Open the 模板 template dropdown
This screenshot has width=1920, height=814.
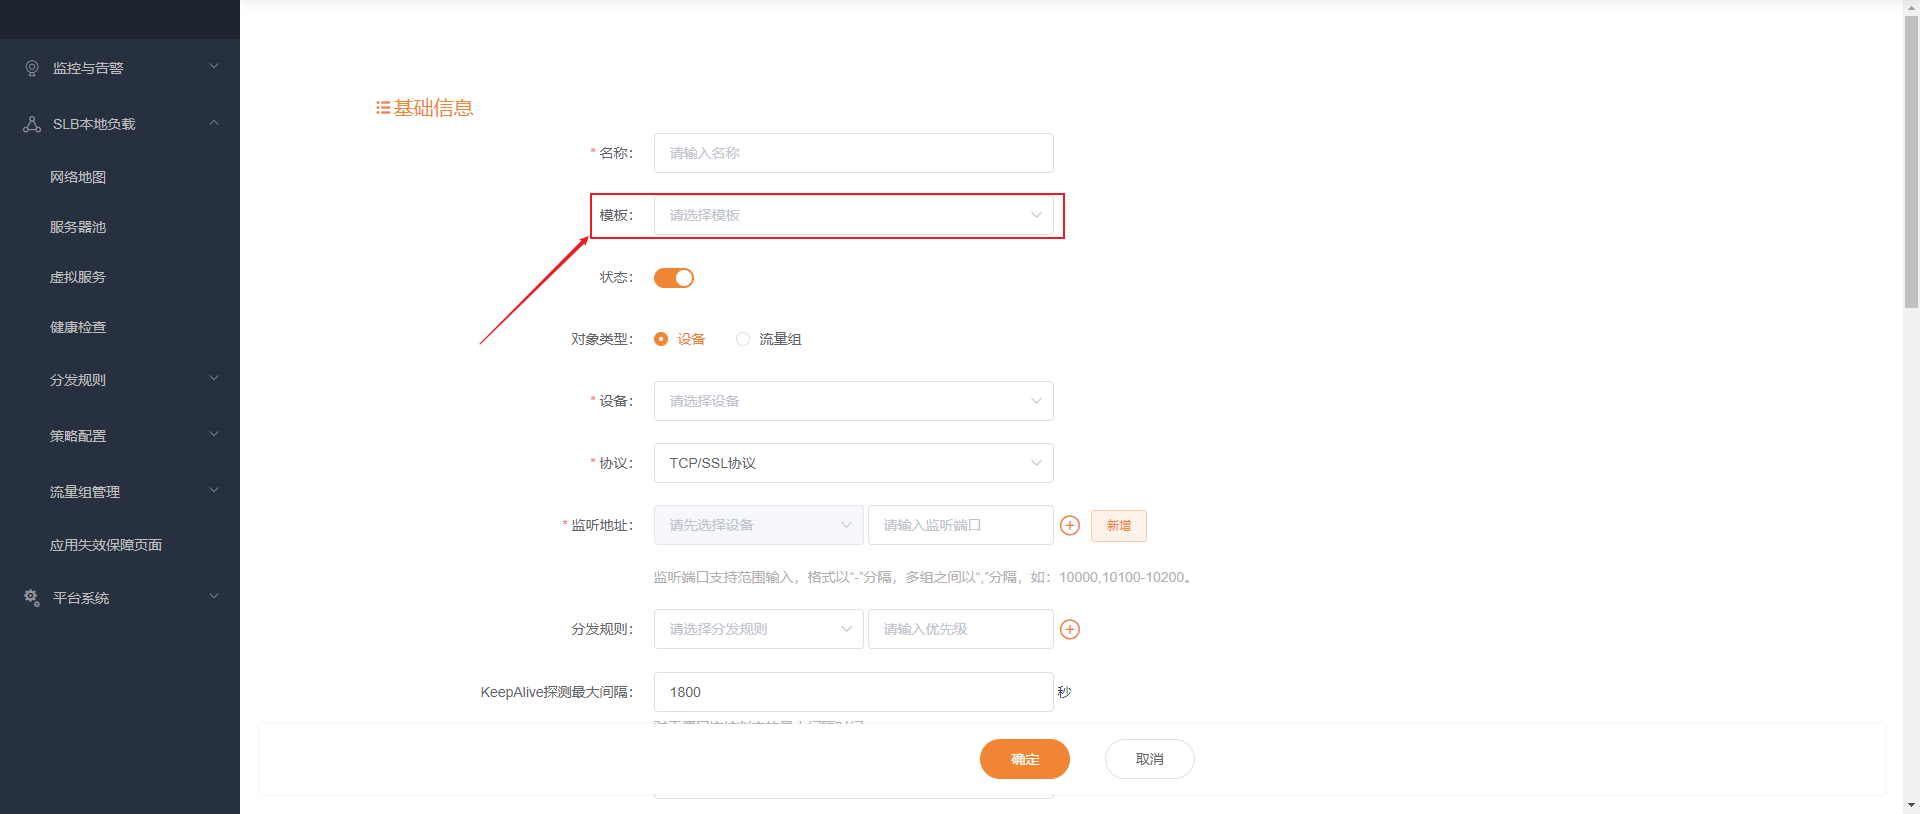pos(853,215)
